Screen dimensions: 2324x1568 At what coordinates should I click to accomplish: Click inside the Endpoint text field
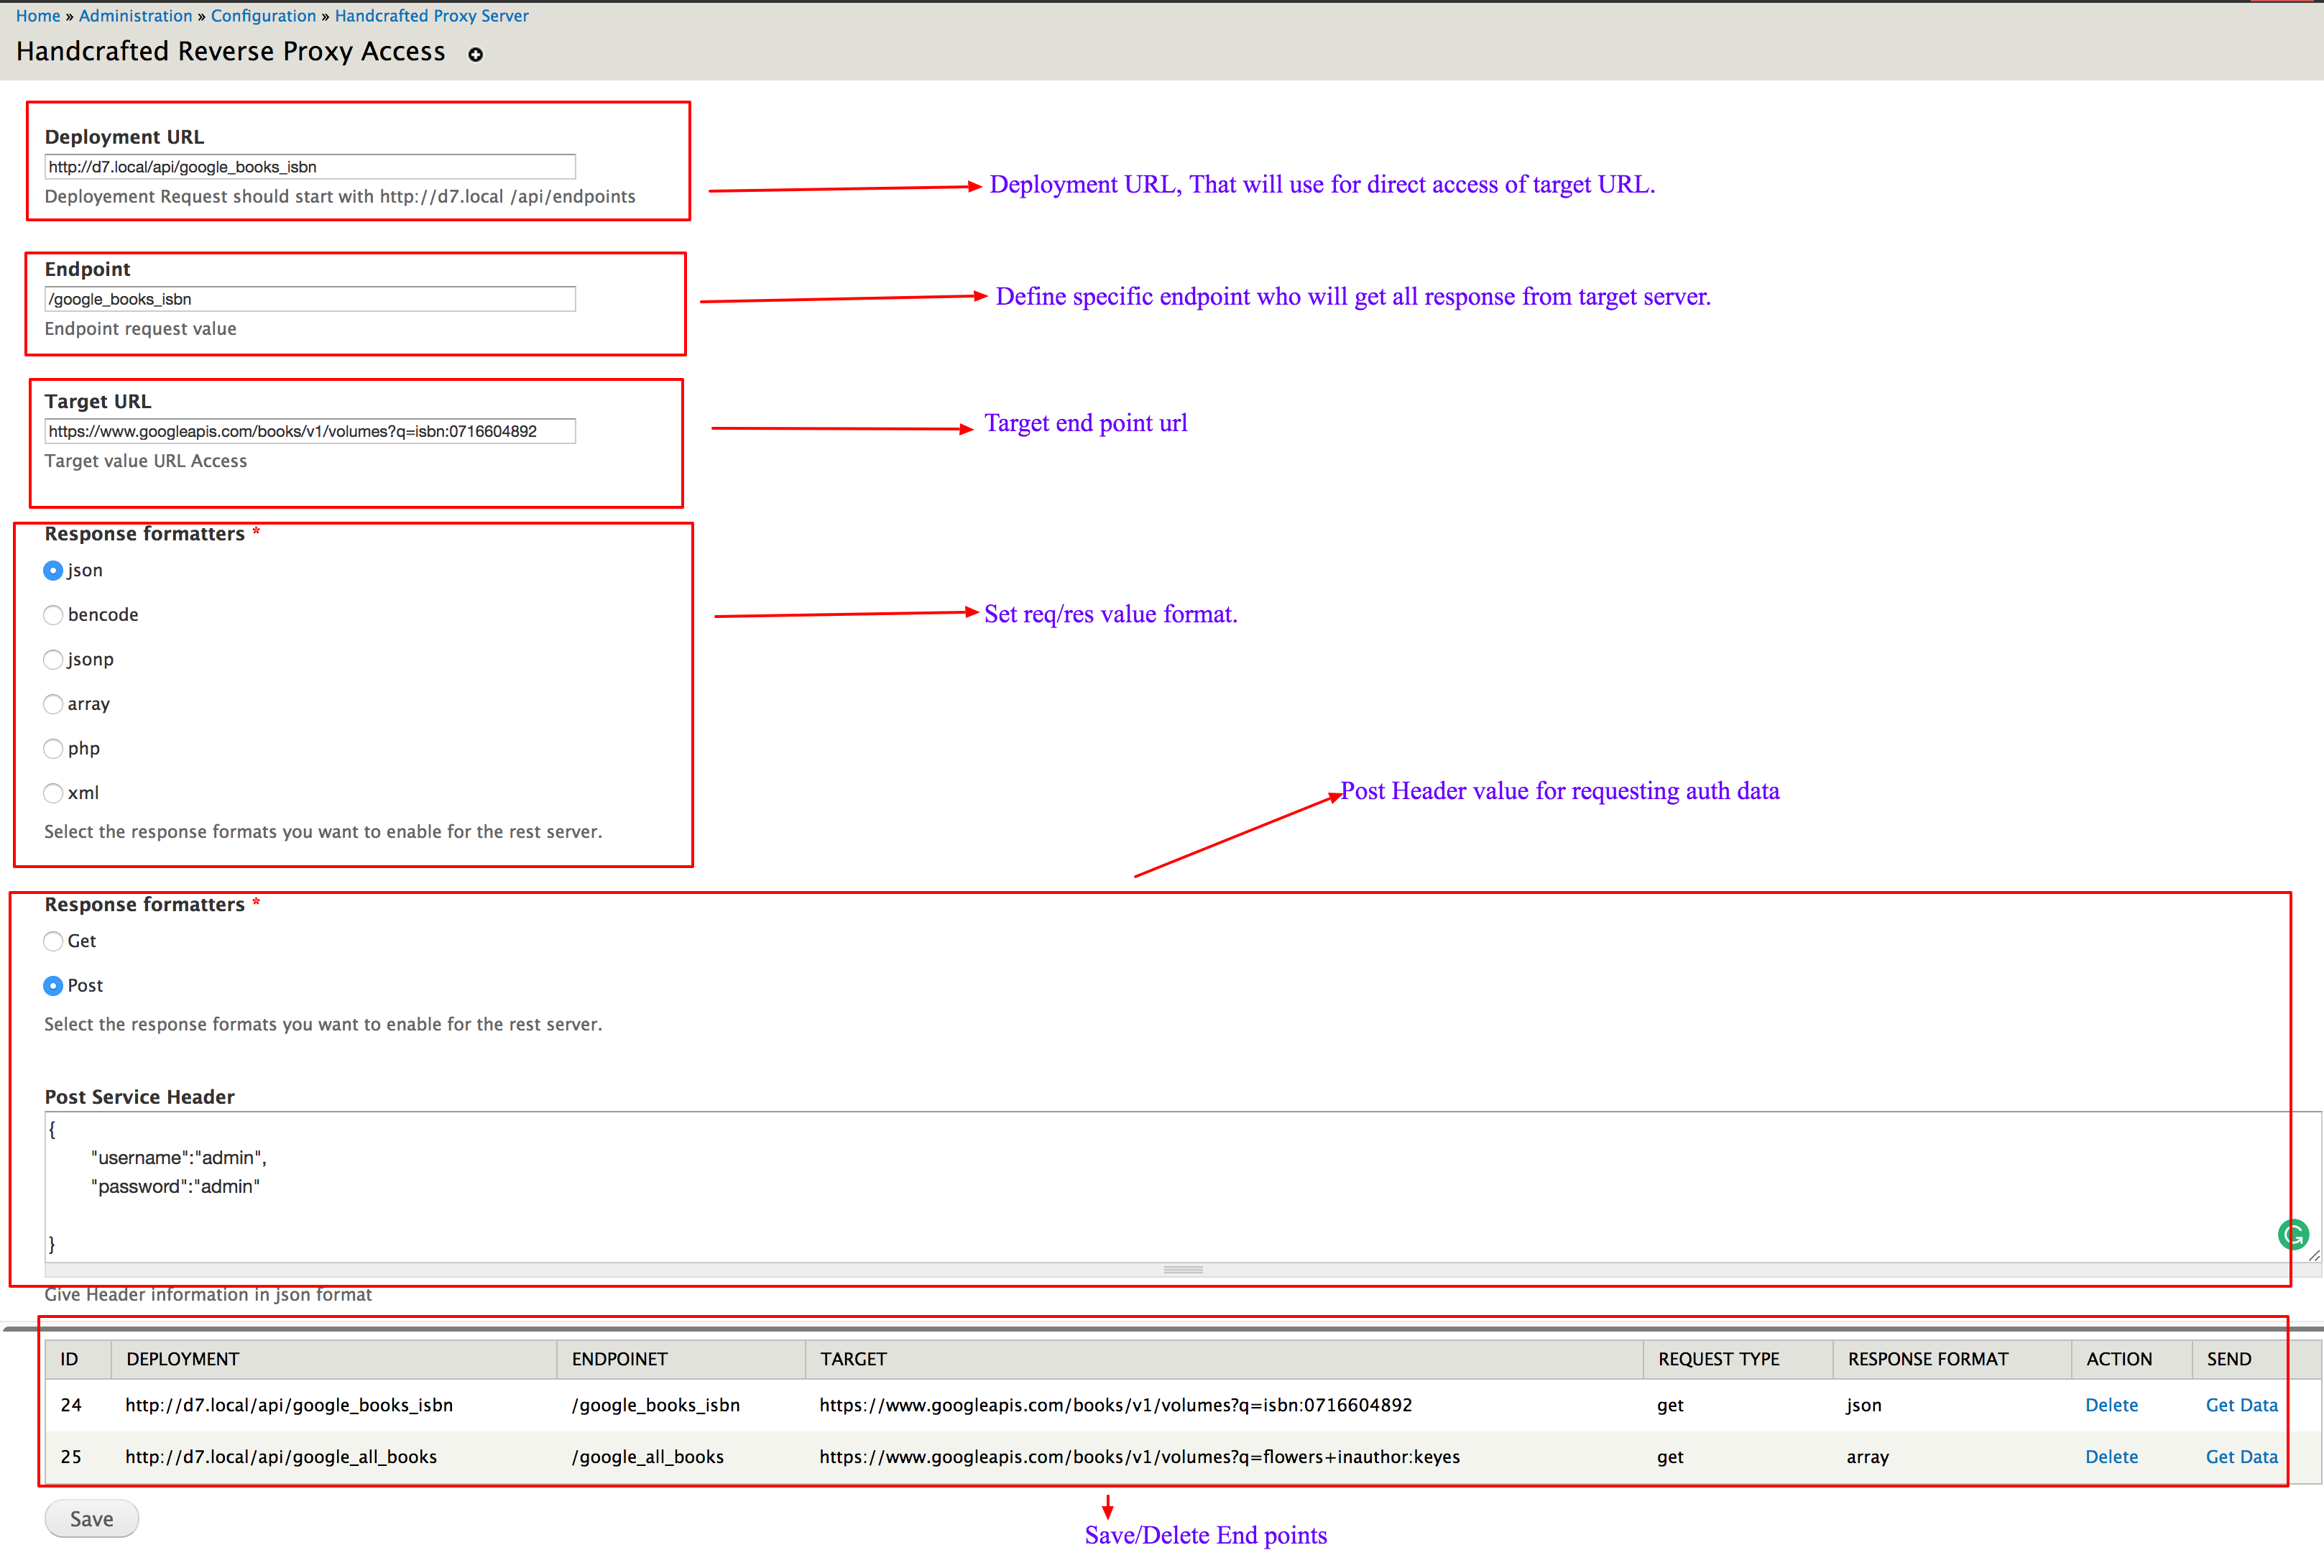[x=310, y=299]
